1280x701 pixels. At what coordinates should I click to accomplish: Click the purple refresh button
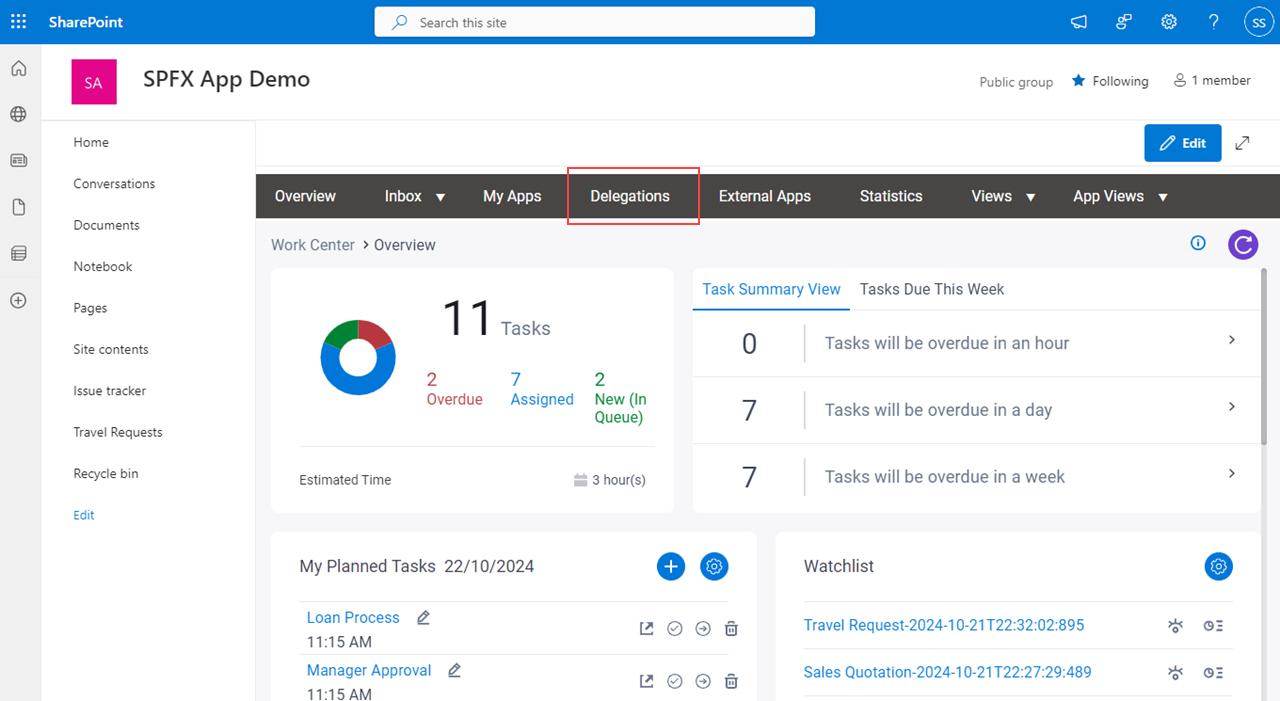[x=1243, y=244]
